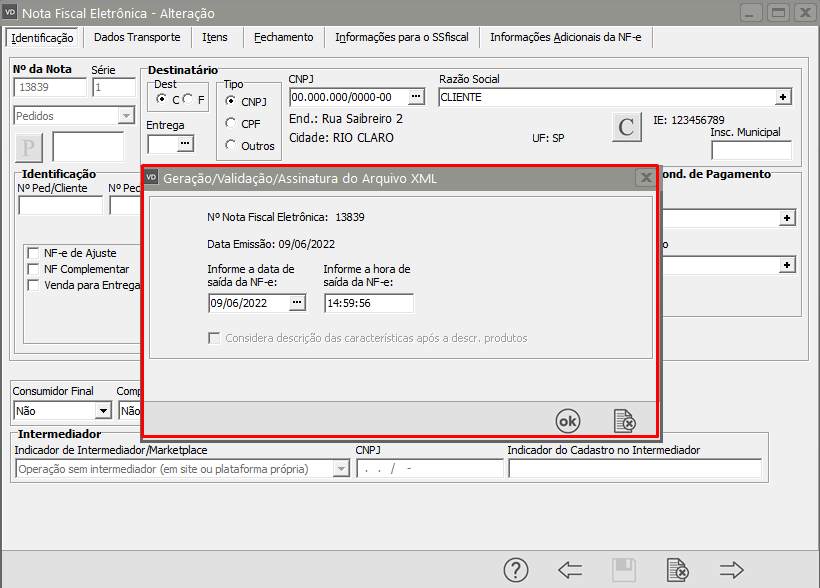820x588 pixels.
Task: Select the Outros type radio button
Action: pos(232,145)
